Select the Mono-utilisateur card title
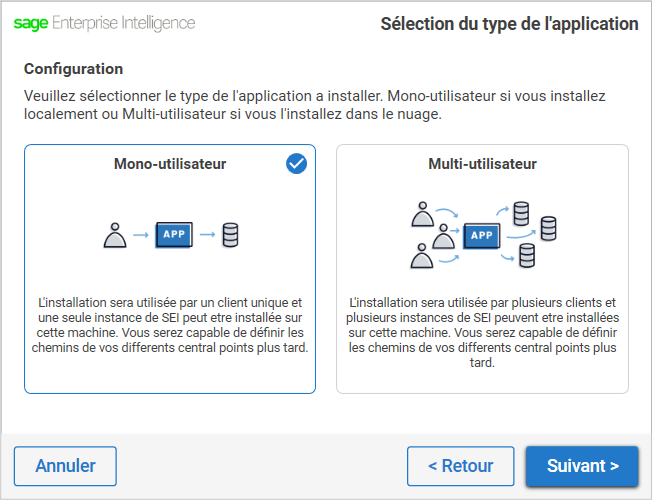652x500 pixels. point(170,164)
